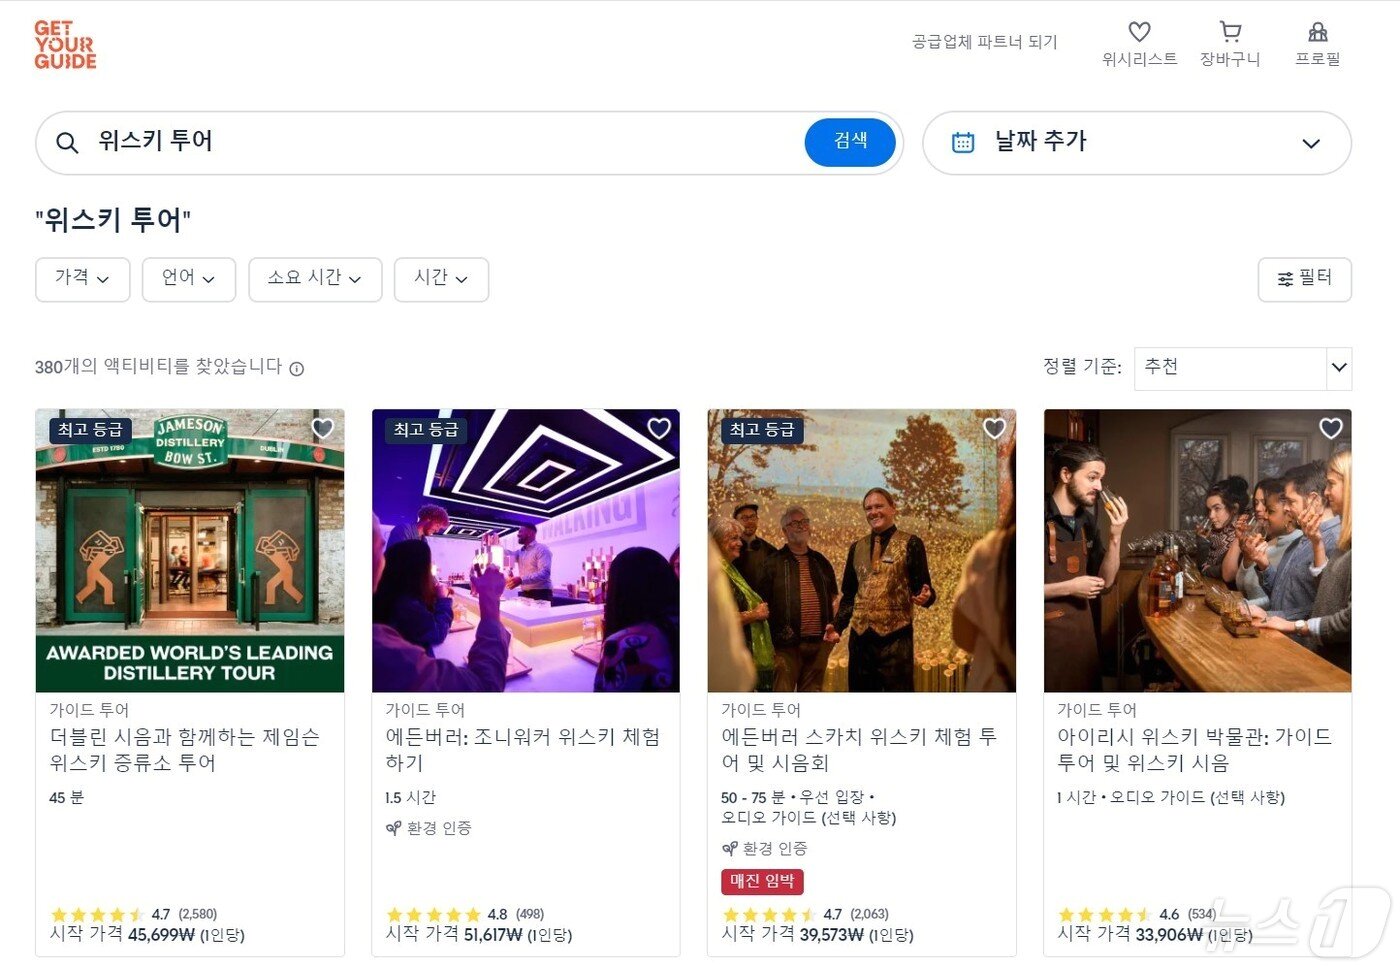The image size is (1400, 967).
Task: Expand the 소요 시간 filter
Action: (x=315, y=279)
